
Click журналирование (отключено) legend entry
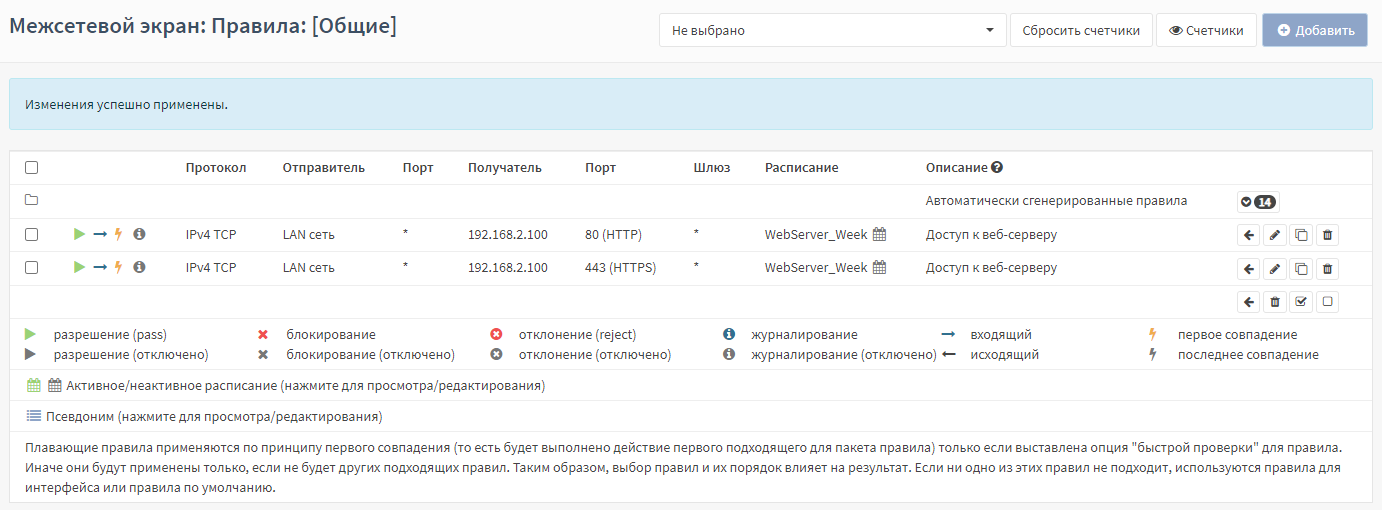(844, 355)
